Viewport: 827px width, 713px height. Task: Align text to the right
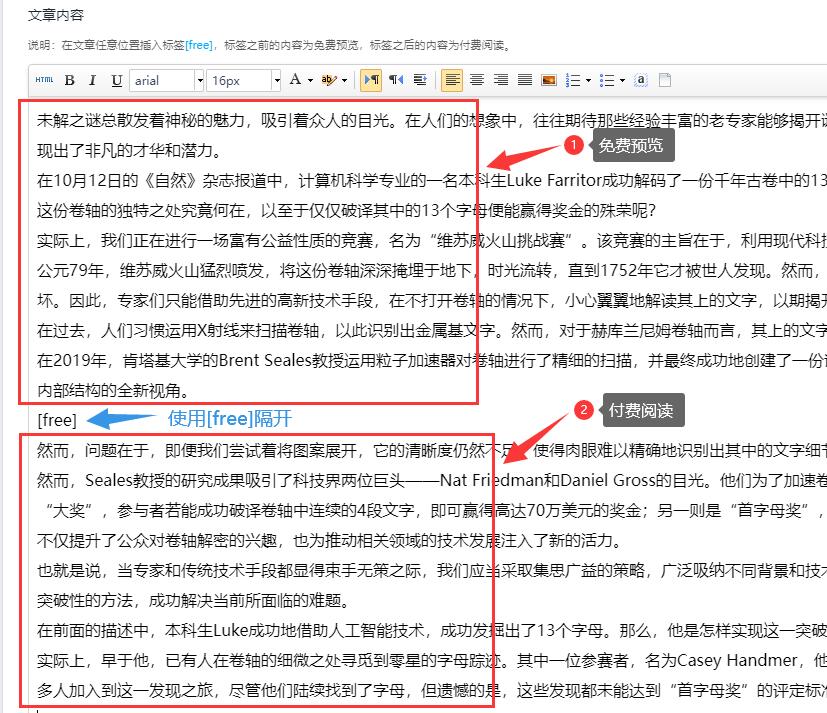coord(500,80)
